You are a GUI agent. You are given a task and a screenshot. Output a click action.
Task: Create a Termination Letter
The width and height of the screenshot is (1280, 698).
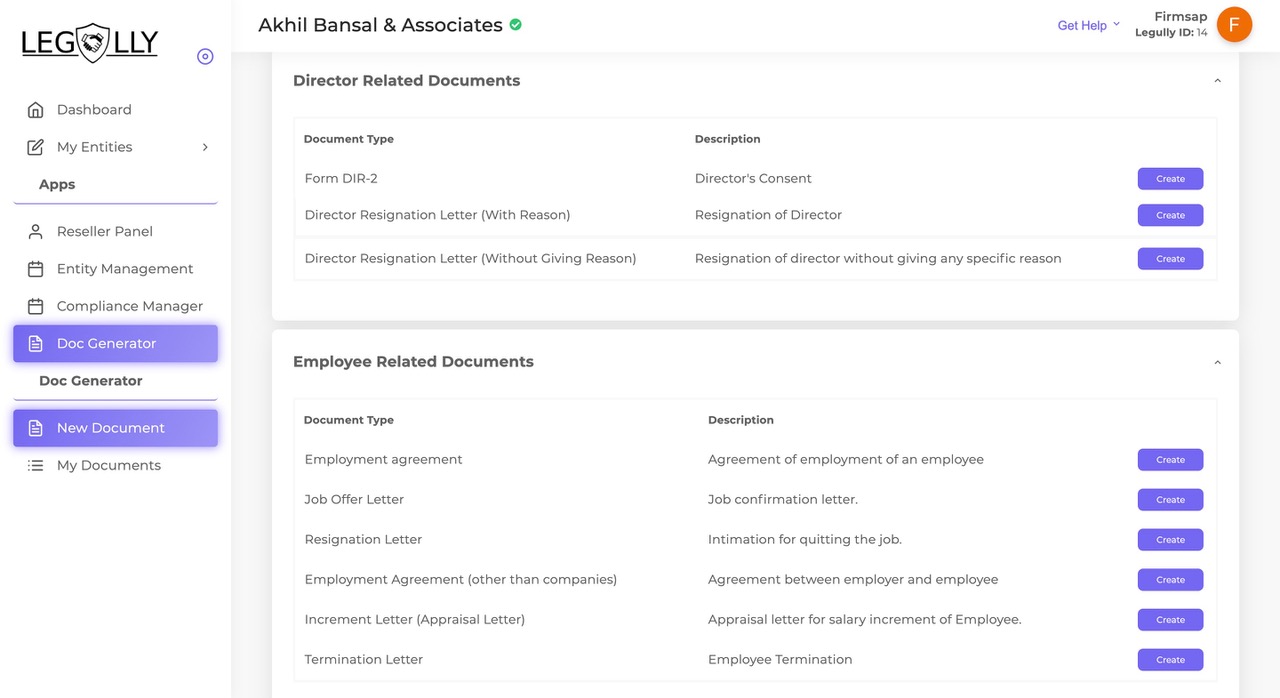1170,660
